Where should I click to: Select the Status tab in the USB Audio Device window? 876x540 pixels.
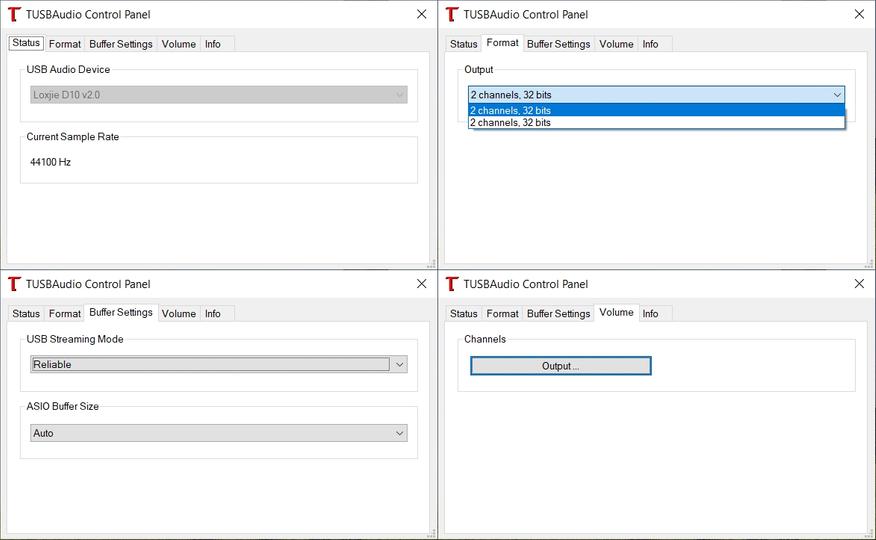(26, 43)
